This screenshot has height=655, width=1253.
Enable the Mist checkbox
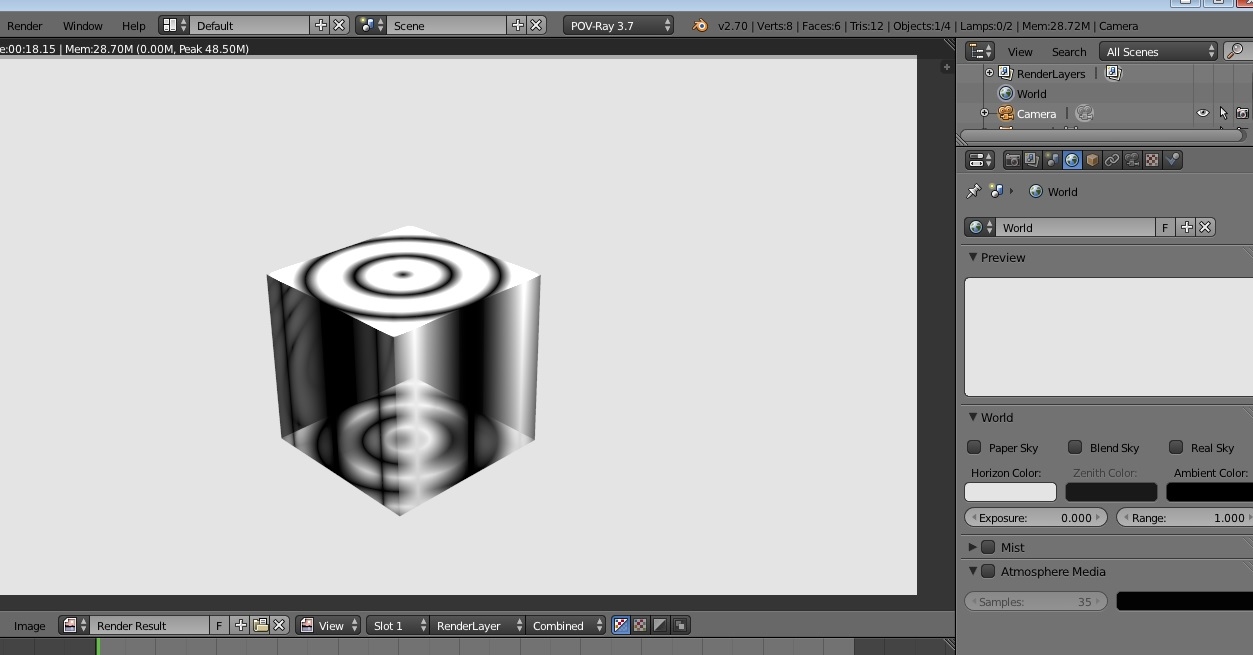988,547
